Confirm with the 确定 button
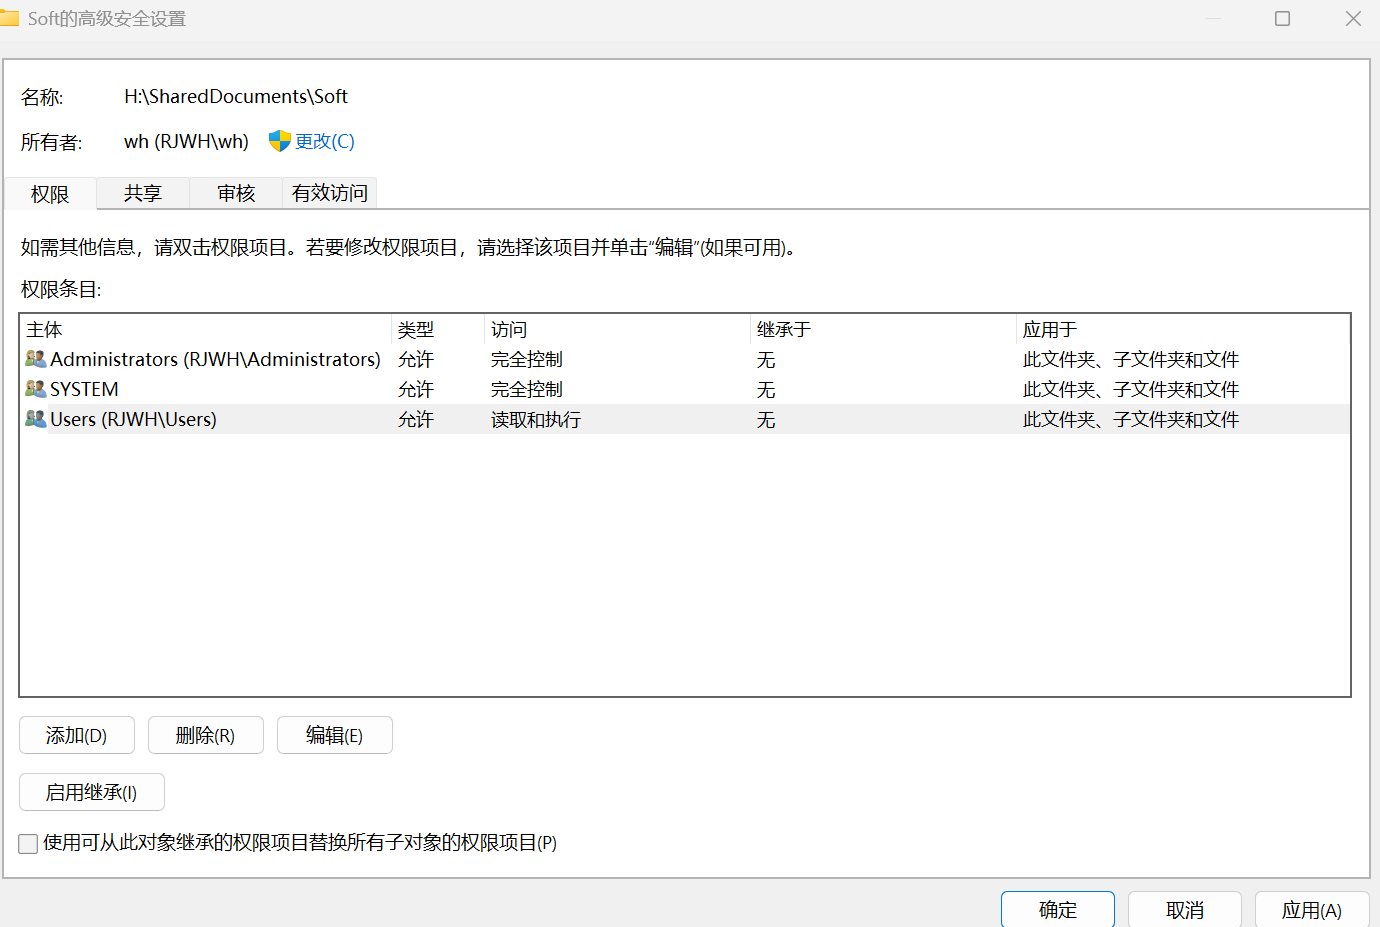This screenshot has height=927, width=1380. click(1058, 909)
